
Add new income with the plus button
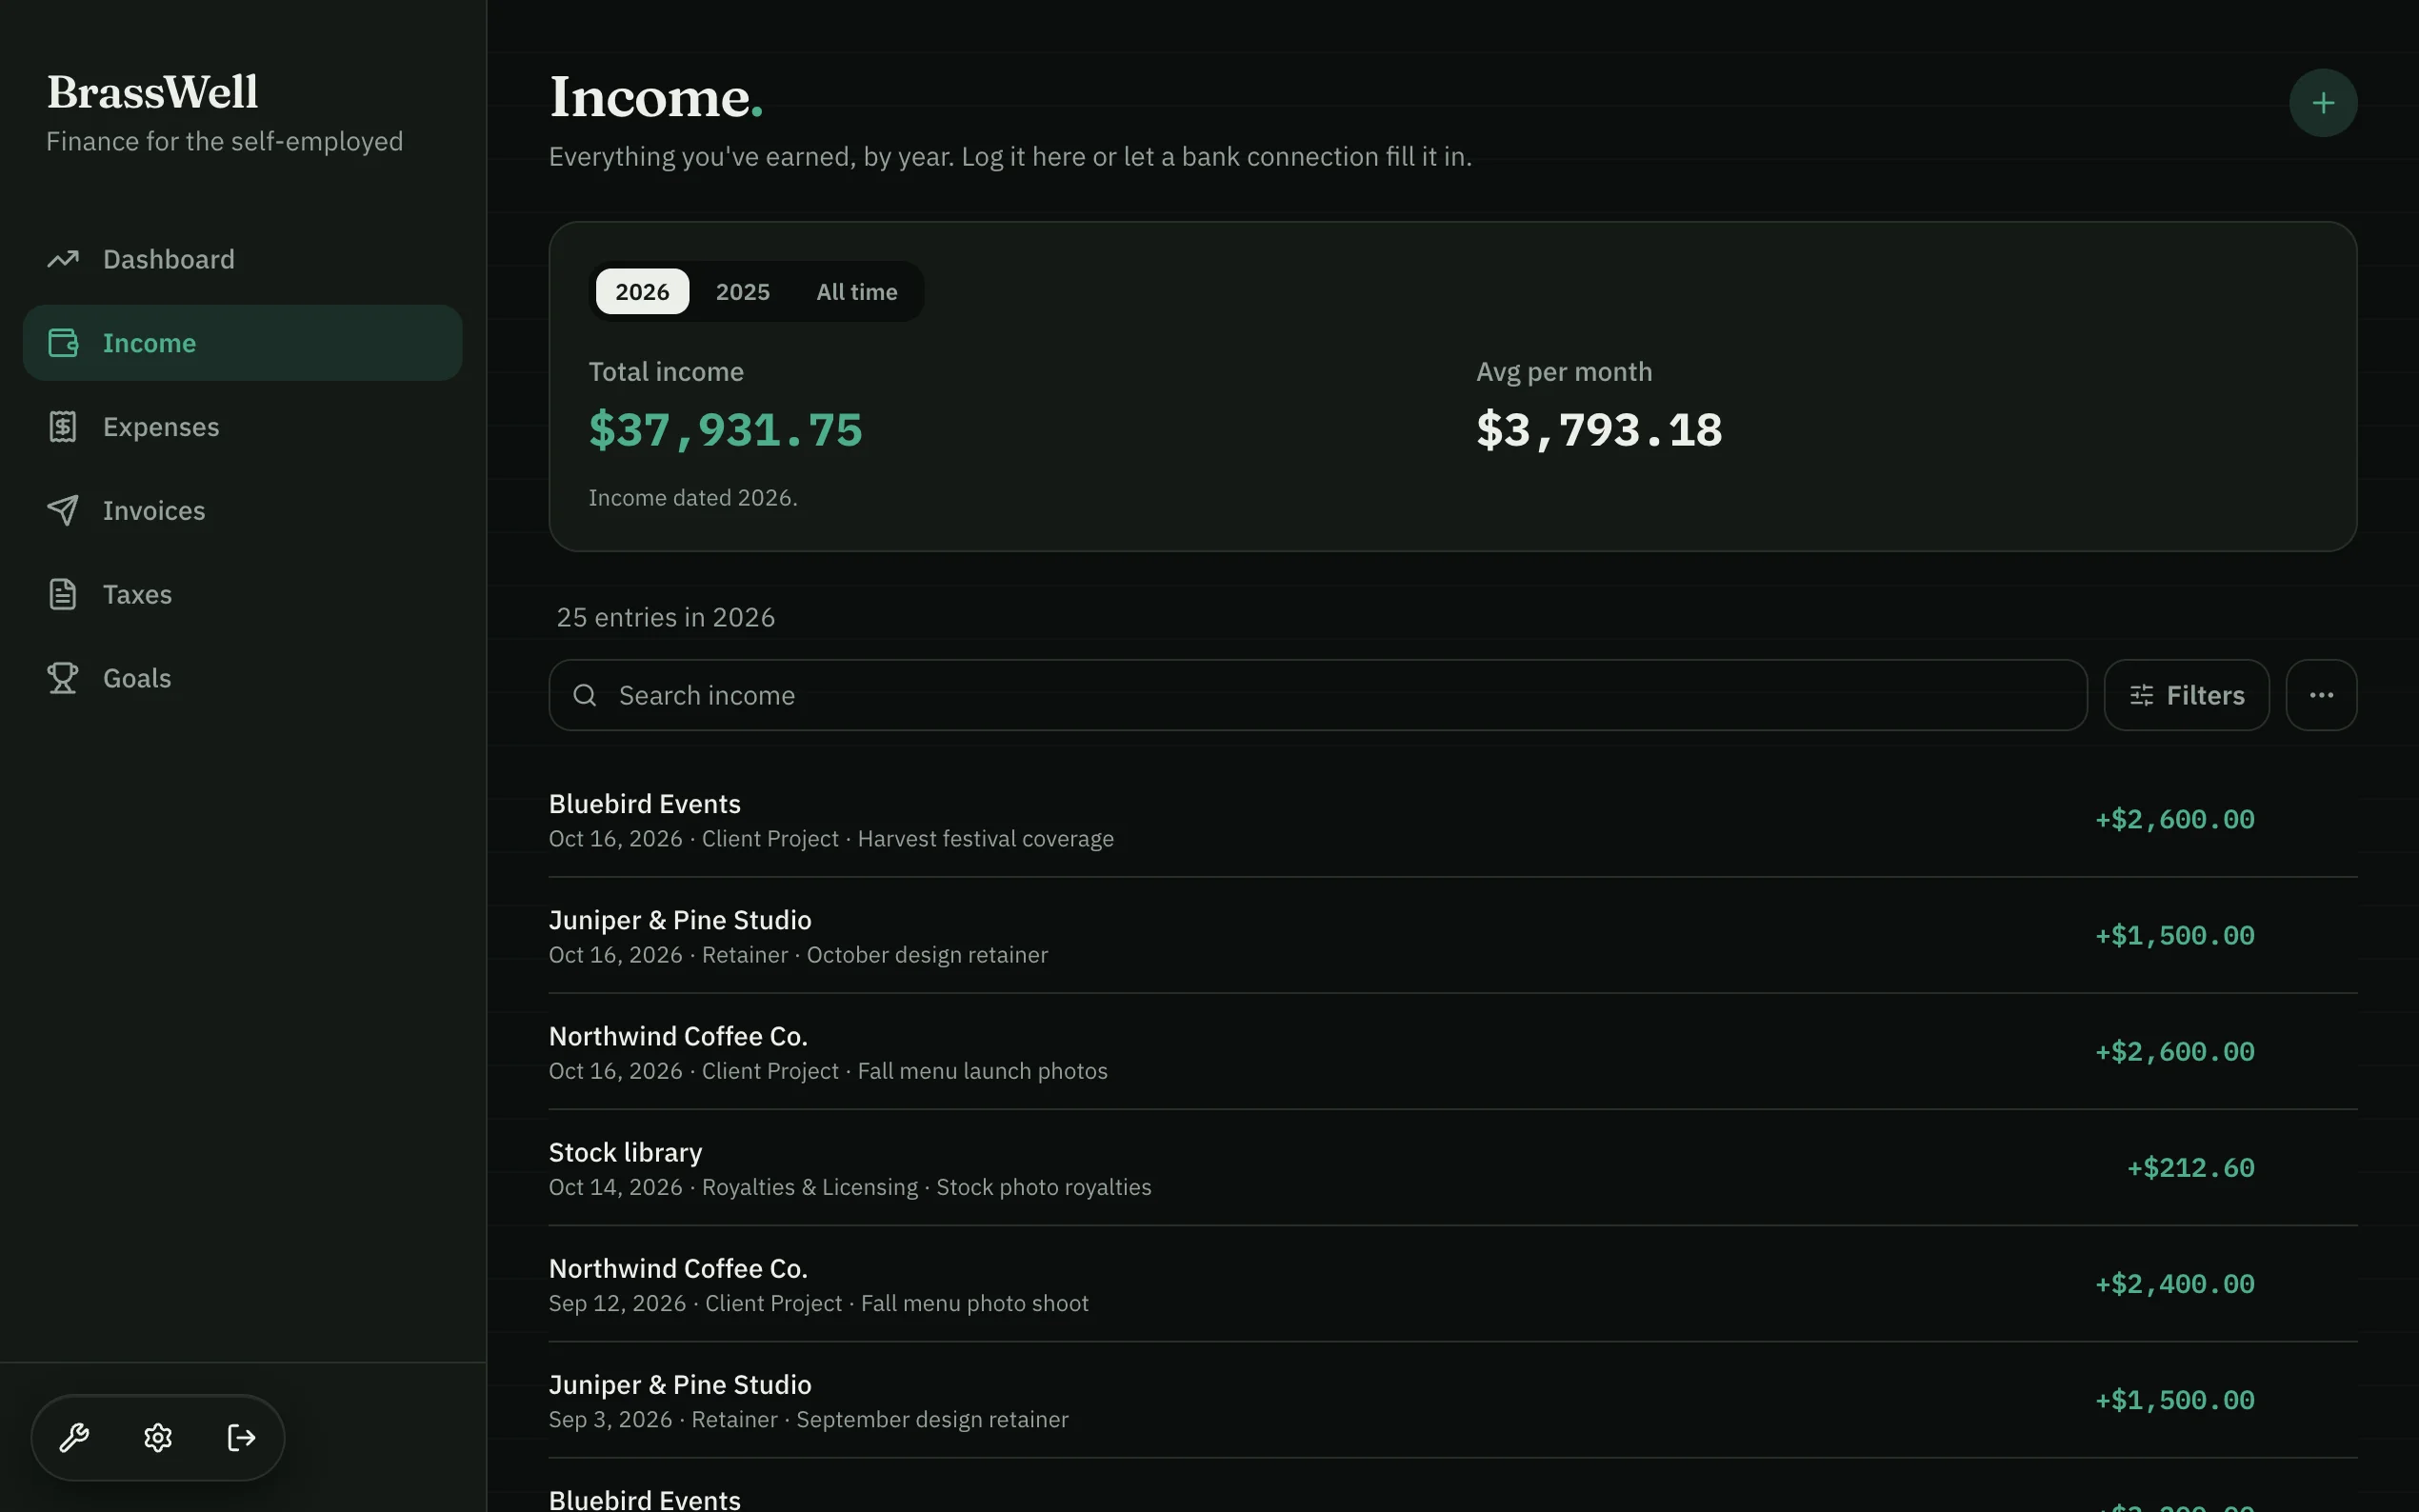[2322, 103]
